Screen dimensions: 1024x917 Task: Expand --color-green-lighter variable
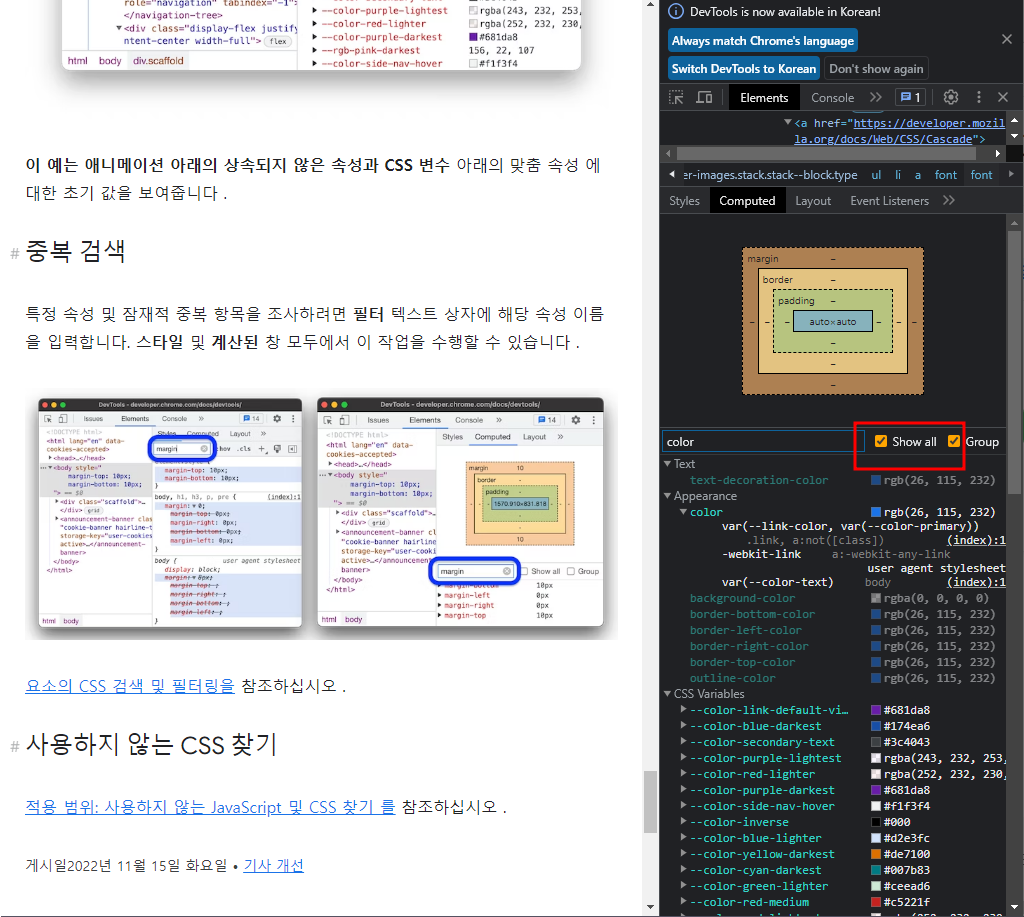683,886
